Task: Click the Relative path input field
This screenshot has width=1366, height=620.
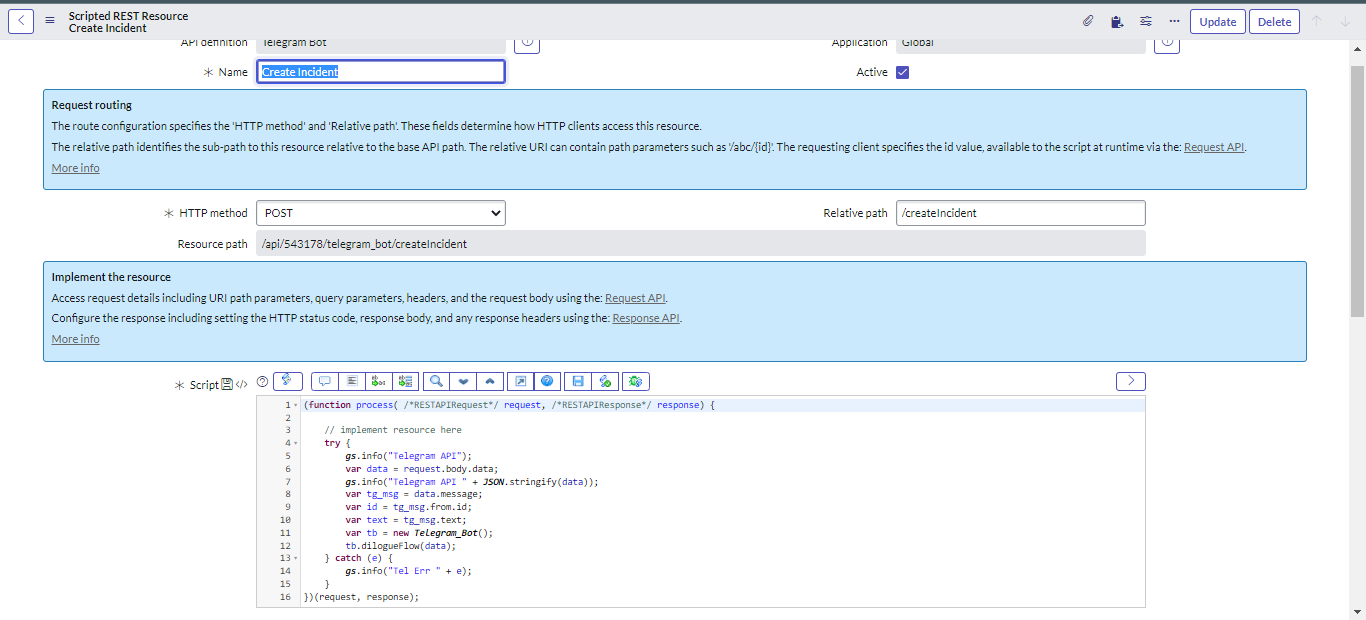Action: tap(1020, 213)
